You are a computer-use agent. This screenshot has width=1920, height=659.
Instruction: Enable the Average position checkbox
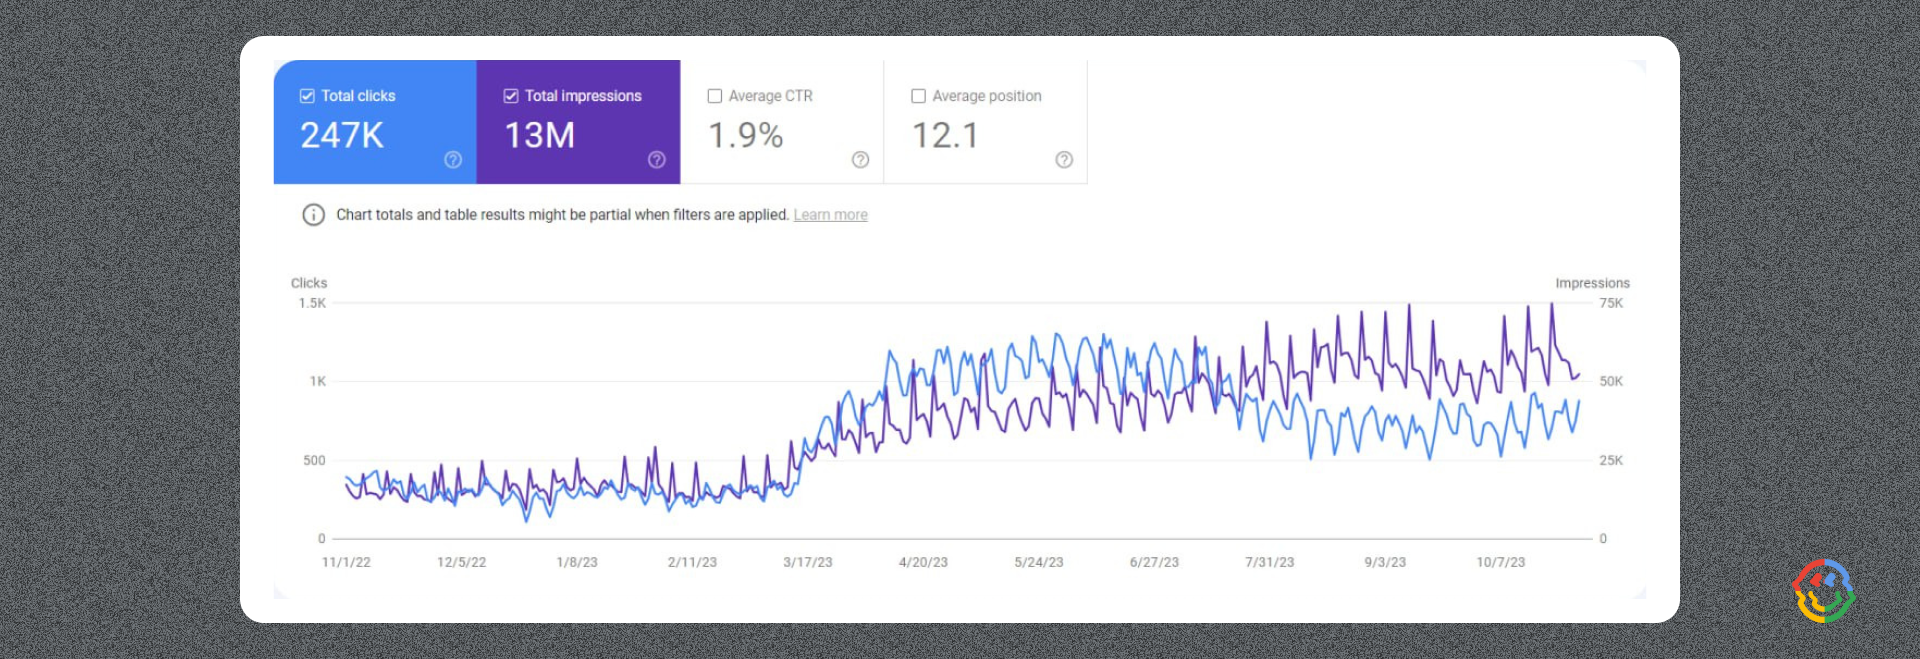918,96
